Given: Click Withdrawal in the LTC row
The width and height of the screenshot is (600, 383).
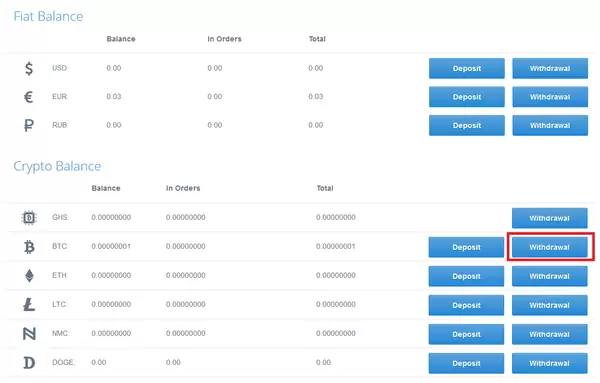Looking at the screenshot, I should tap(549, 305).
